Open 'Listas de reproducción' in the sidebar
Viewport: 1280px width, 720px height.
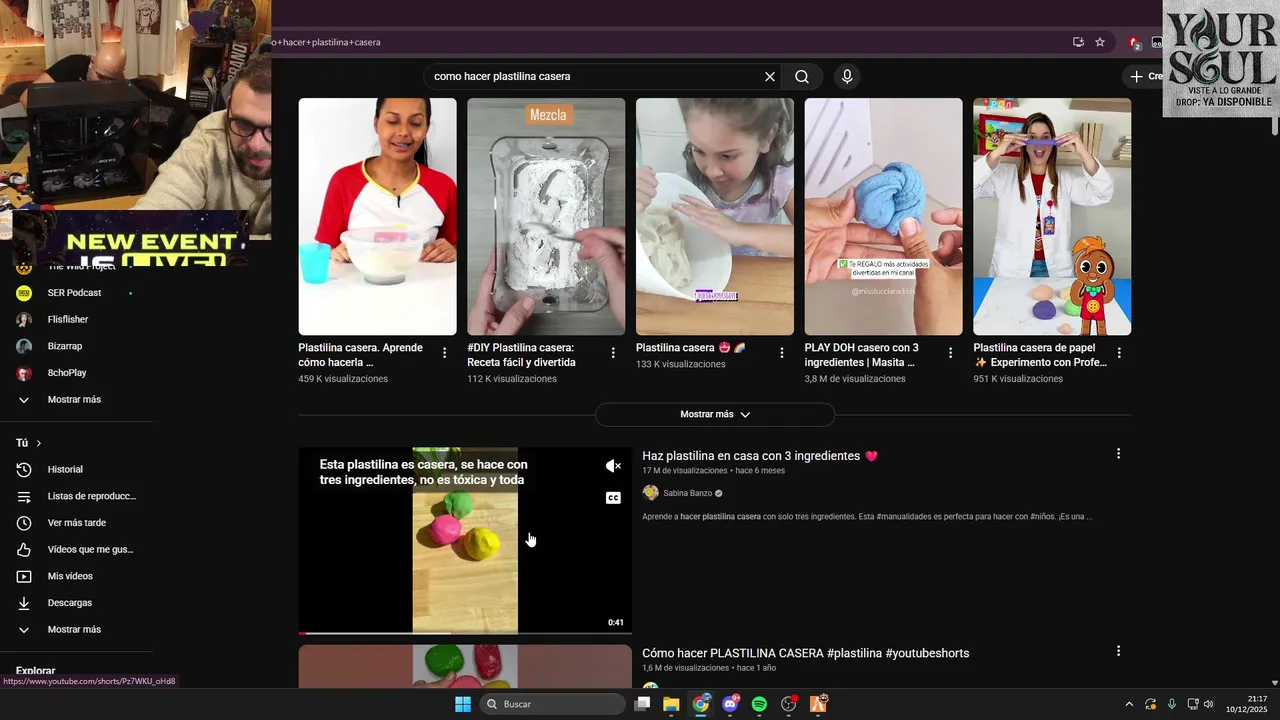tap(74, 496)
